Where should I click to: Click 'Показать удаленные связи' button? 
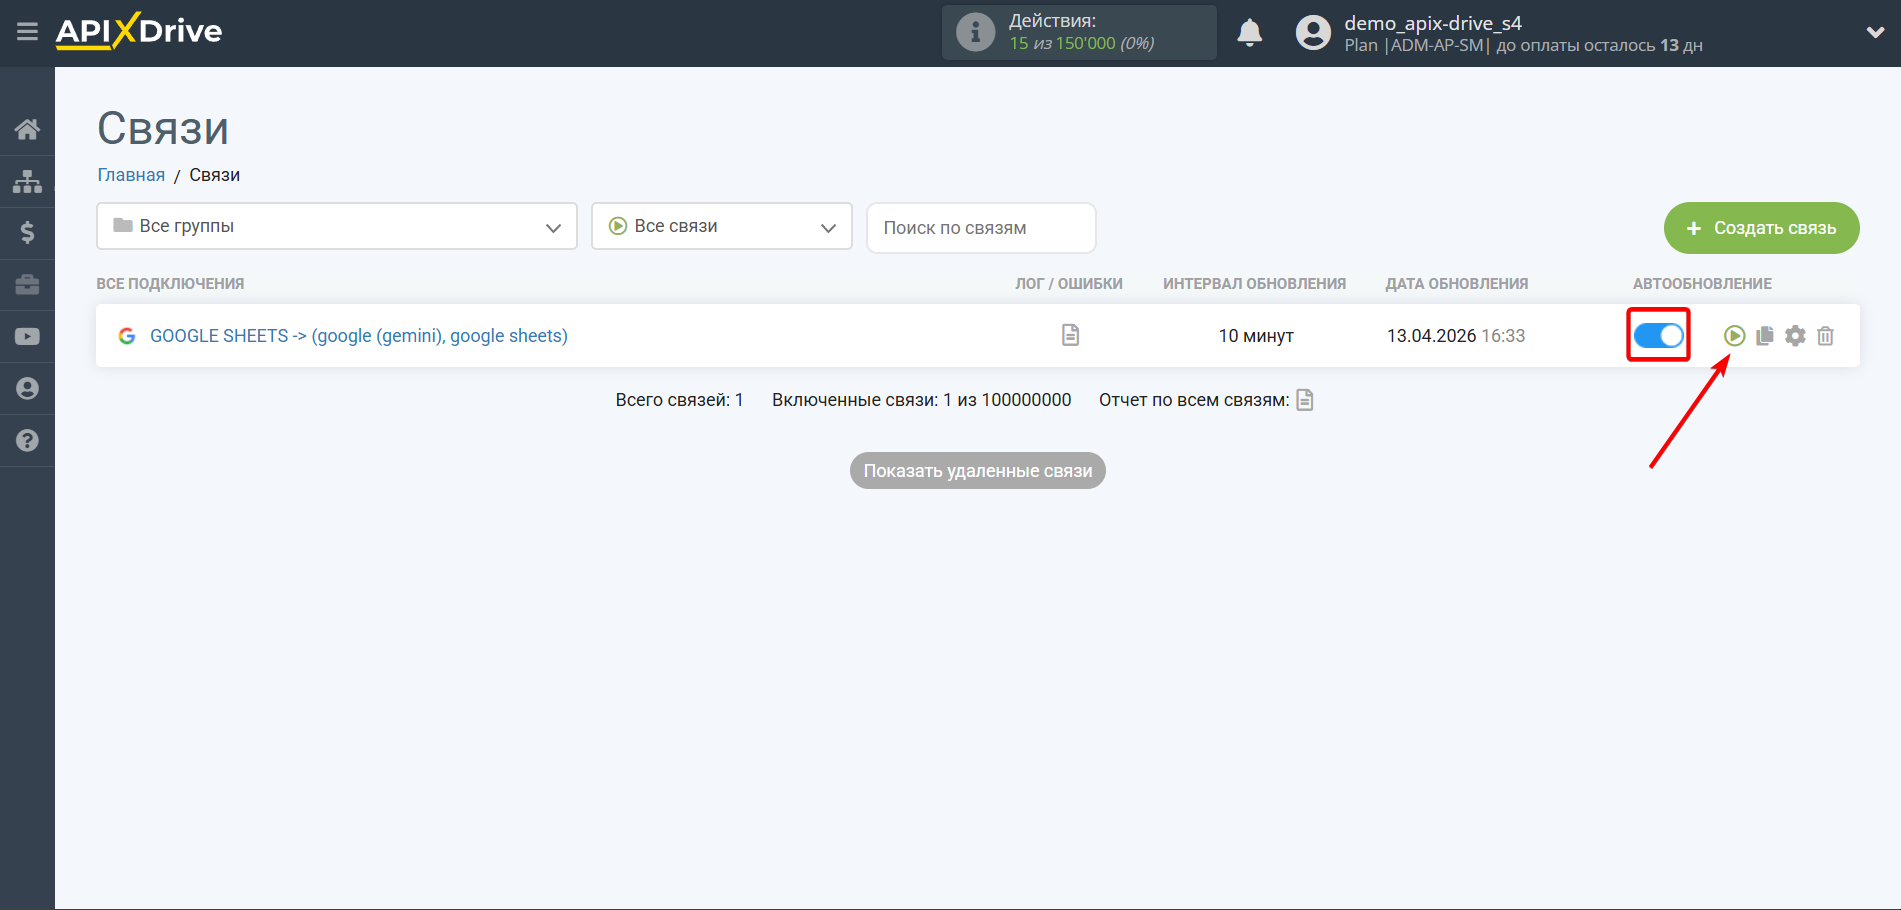[977, 471]
